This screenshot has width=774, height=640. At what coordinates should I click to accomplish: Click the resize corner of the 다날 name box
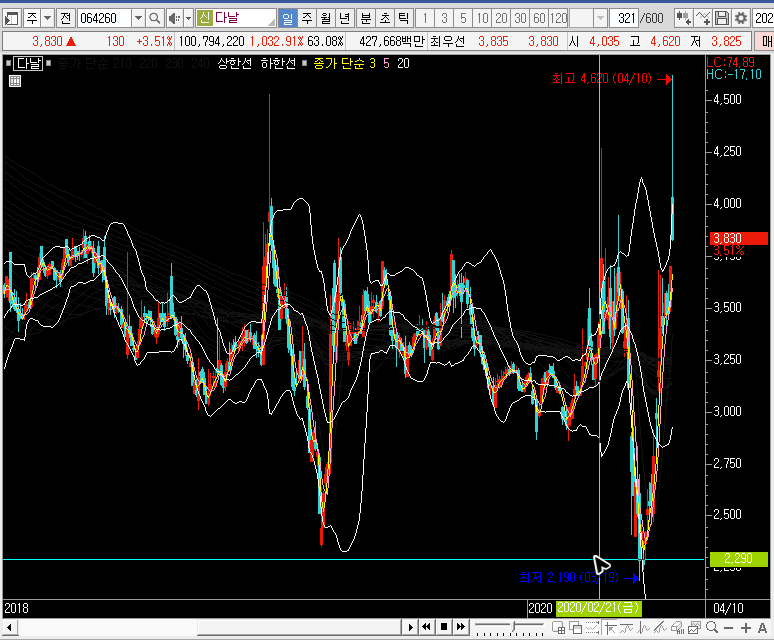pos(271,22)
